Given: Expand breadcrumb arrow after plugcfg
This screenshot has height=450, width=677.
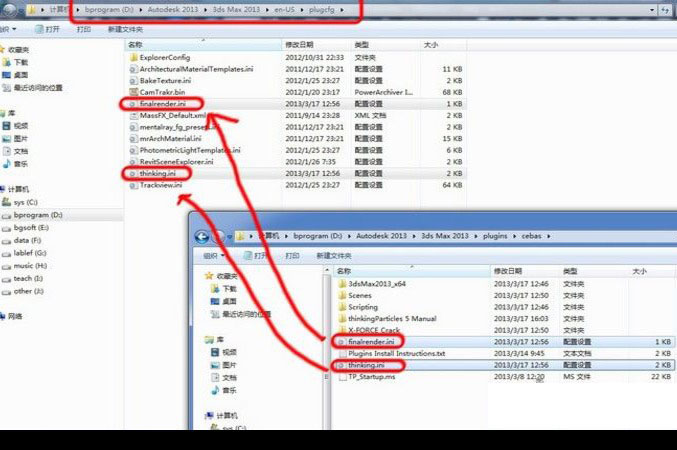Looking at the screenshot, I should (342, 10).
